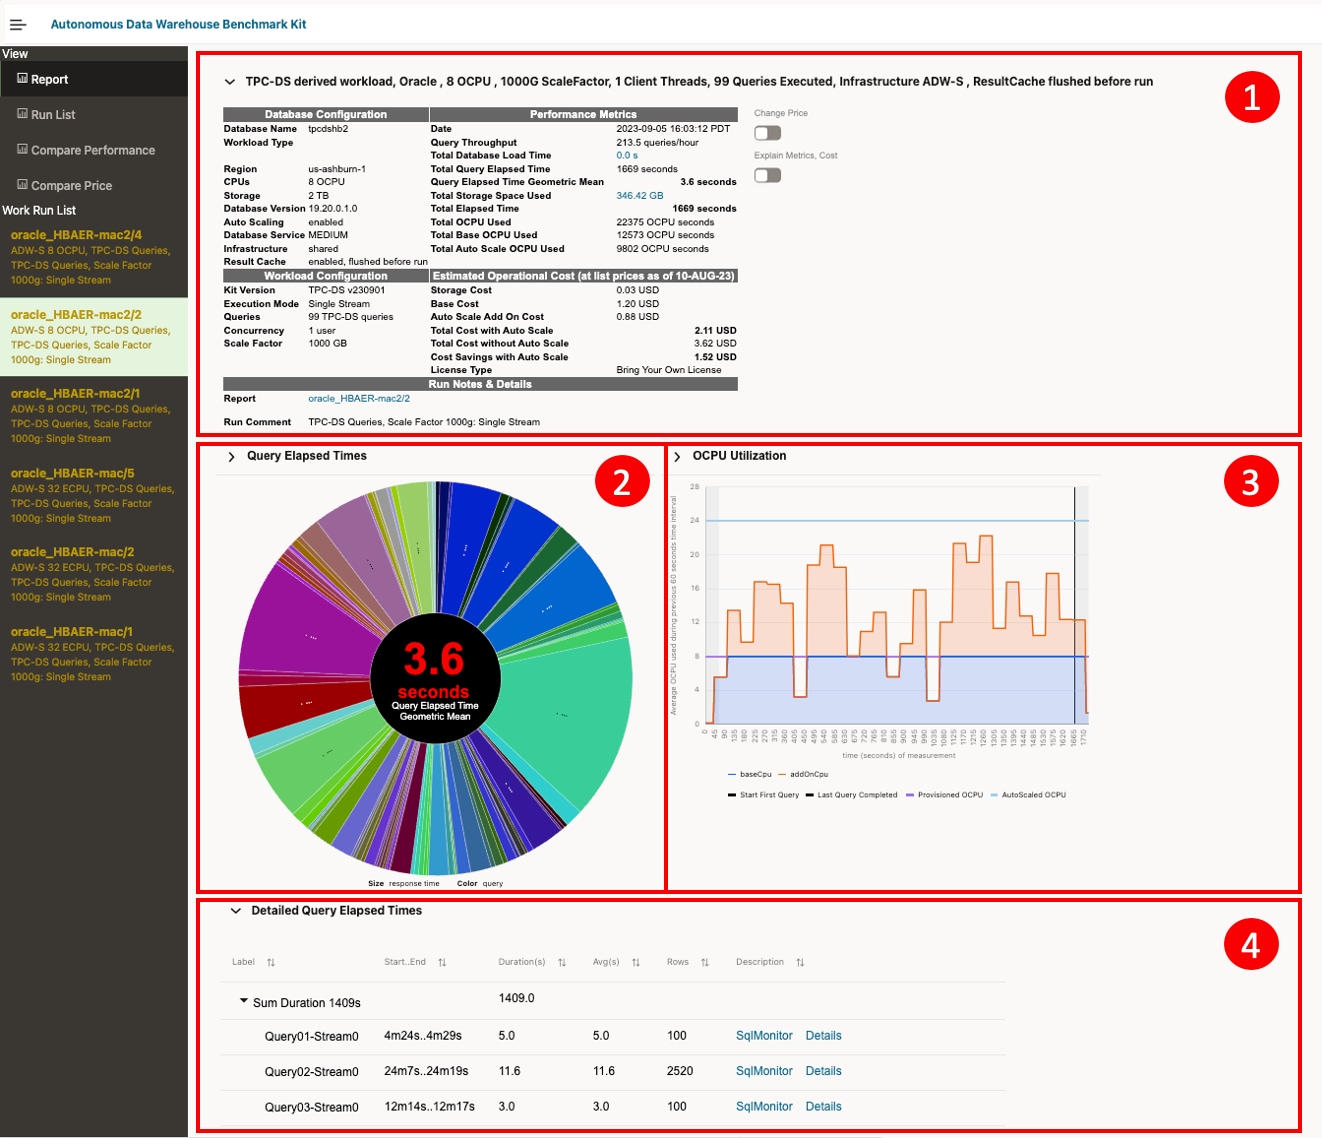Click the Run List icon in the sidebar

coord(22,114)
